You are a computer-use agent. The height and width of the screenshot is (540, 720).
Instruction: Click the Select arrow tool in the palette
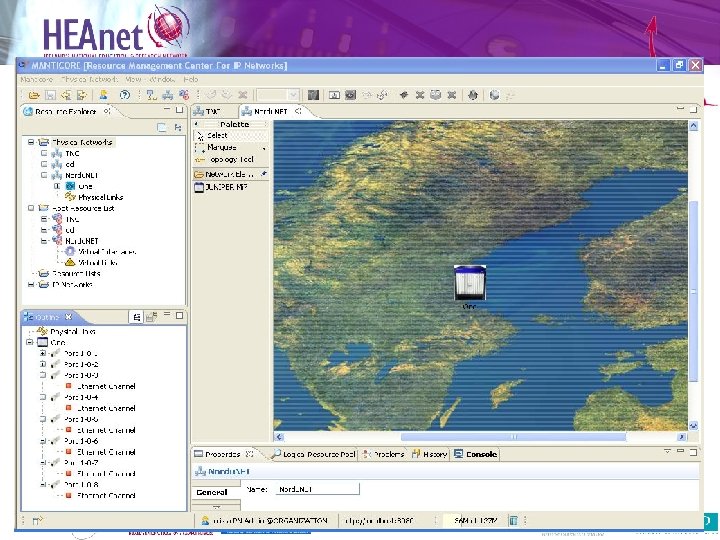217,135
